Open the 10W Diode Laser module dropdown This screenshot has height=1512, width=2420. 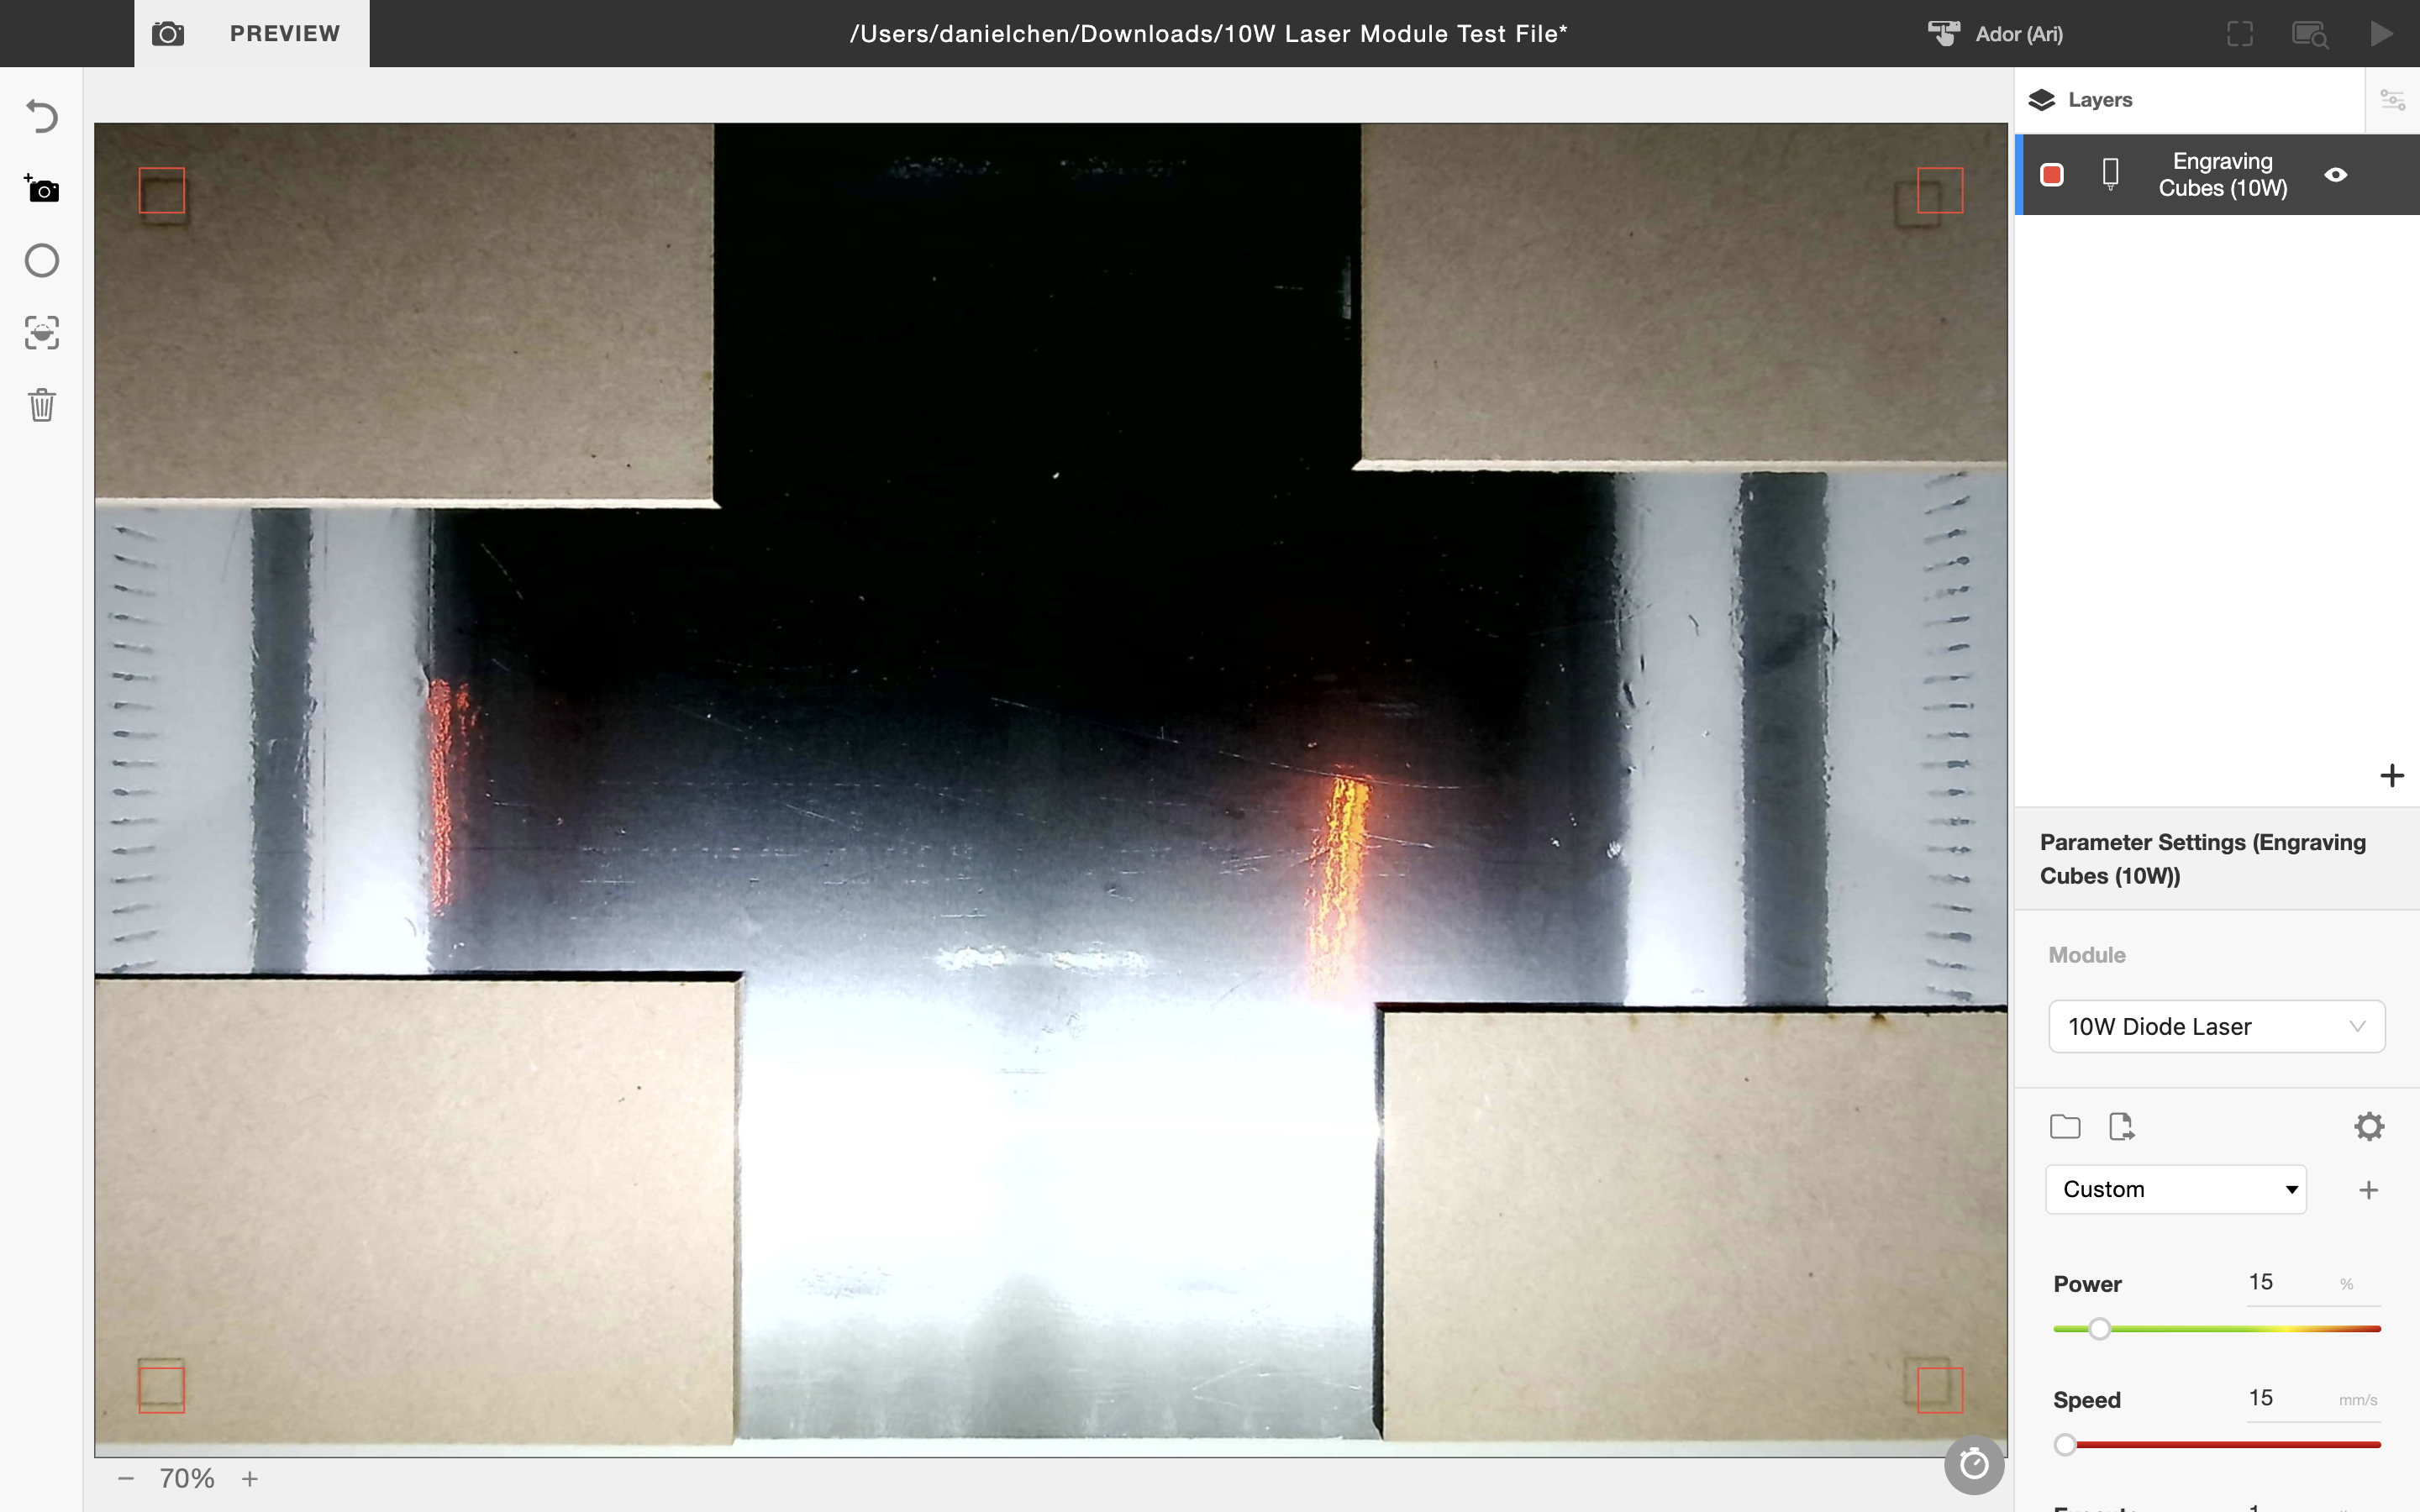pyautogui.click(x=2216, y=1026)
